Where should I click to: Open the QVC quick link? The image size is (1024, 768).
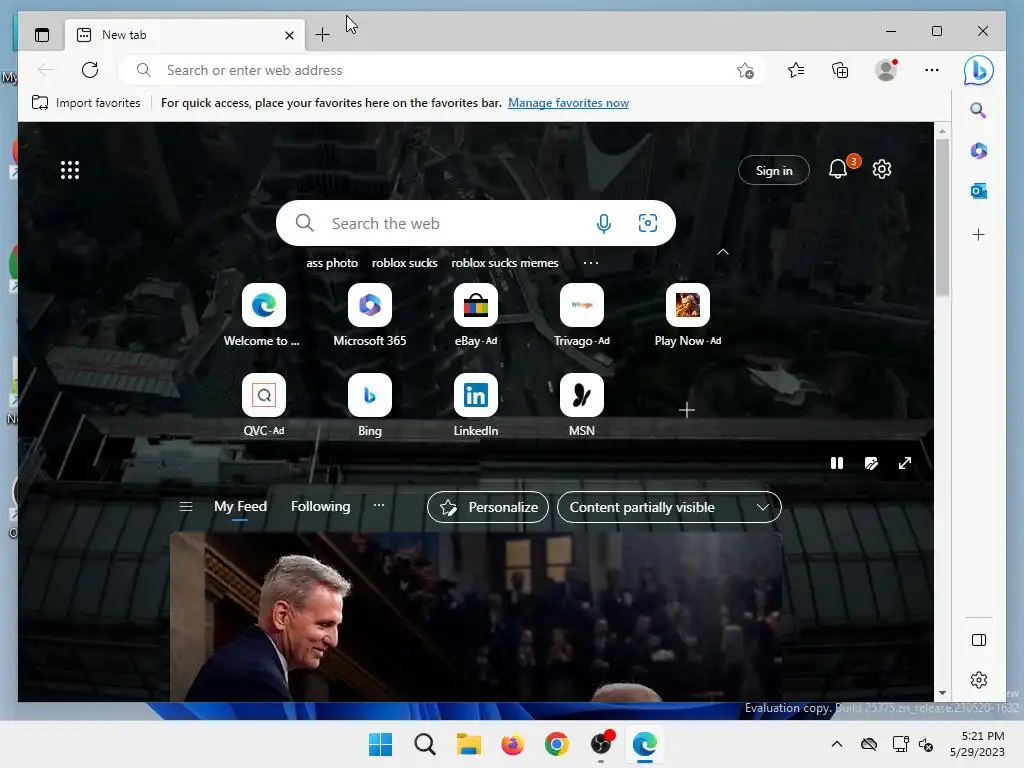pyautogui.click(x=264, y=406)
